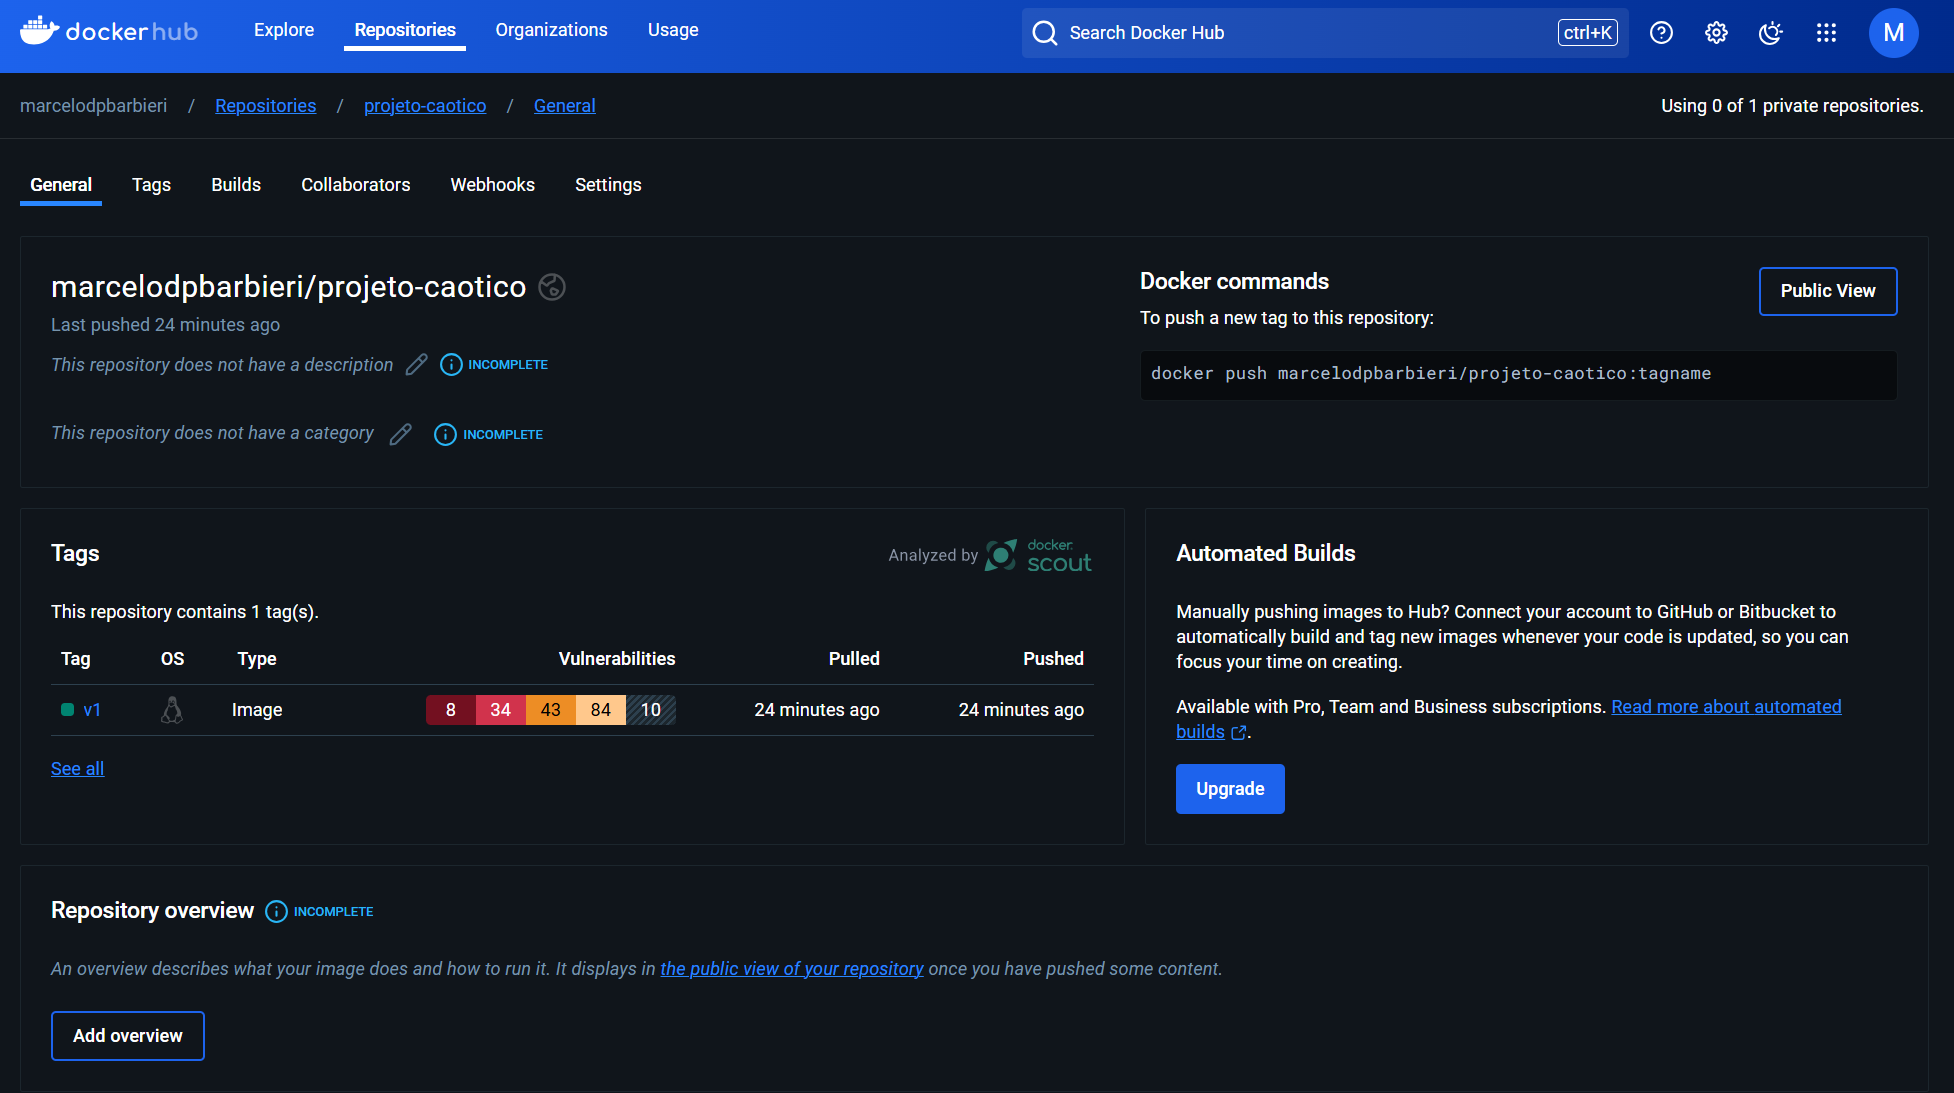This screenshot has width=1954, height=1093.
Task: Select Organizations in top navigation
Action: tap(551, 30)
